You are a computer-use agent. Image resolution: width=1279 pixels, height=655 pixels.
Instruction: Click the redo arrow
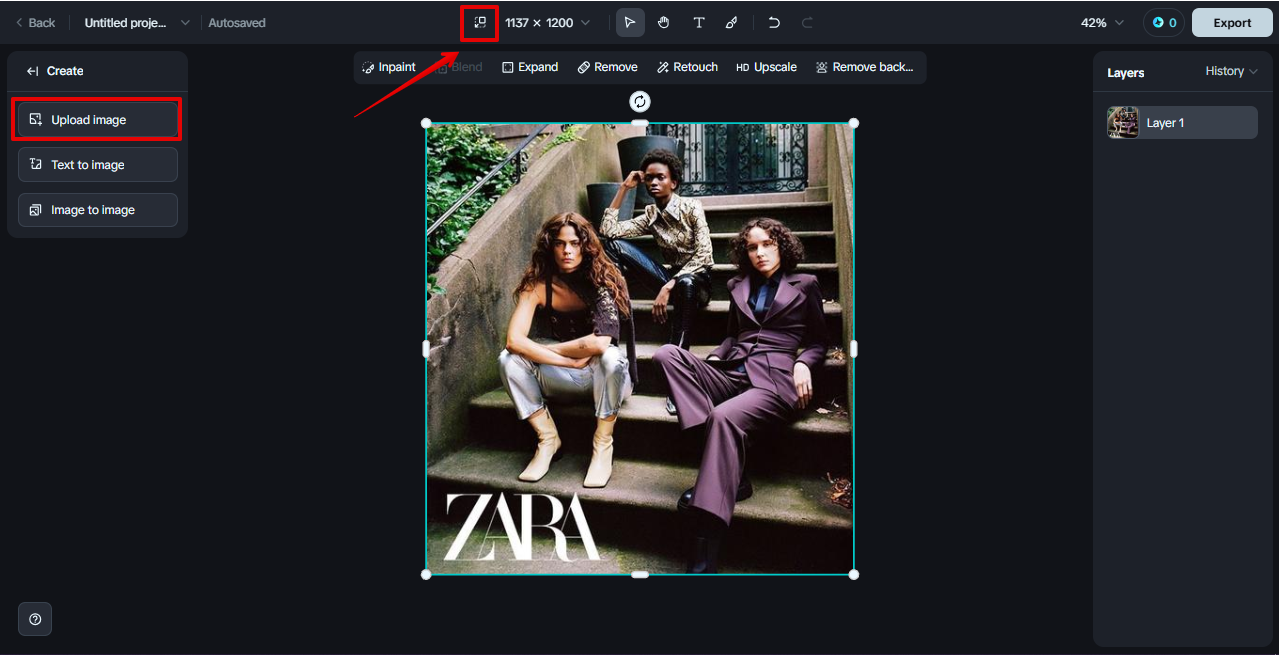point(808,22)
